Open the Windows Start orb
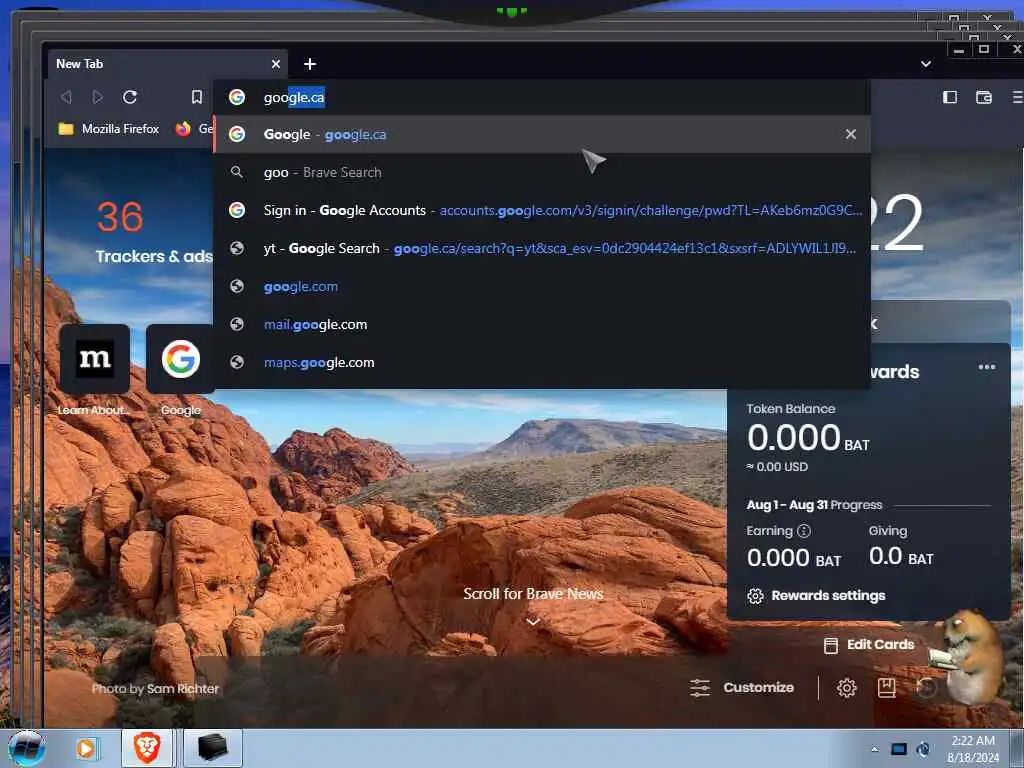The height and width of the screenshot is (768, 1024). [27, 748]
